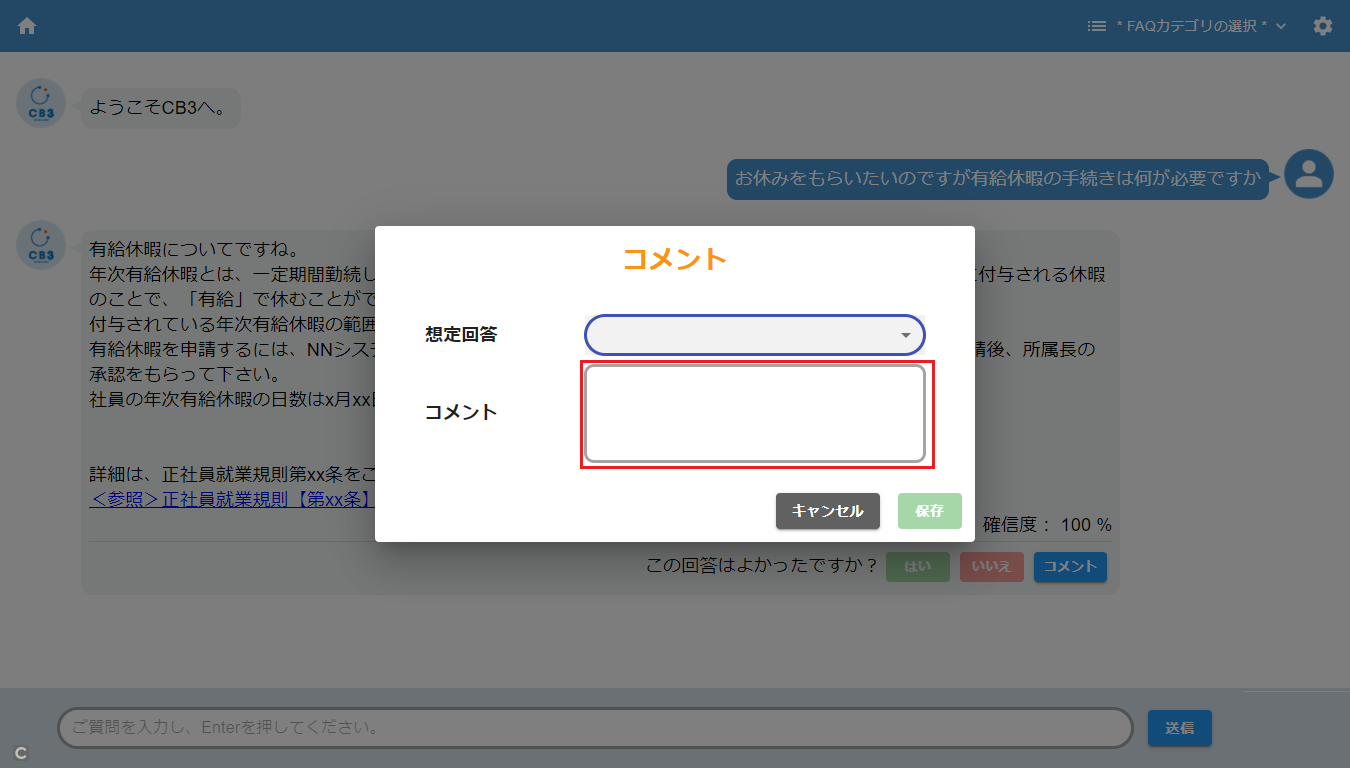This screenshot has height=768, width=1350.
Task: Open settings via the gear icon
Action: click(1323, 26)
